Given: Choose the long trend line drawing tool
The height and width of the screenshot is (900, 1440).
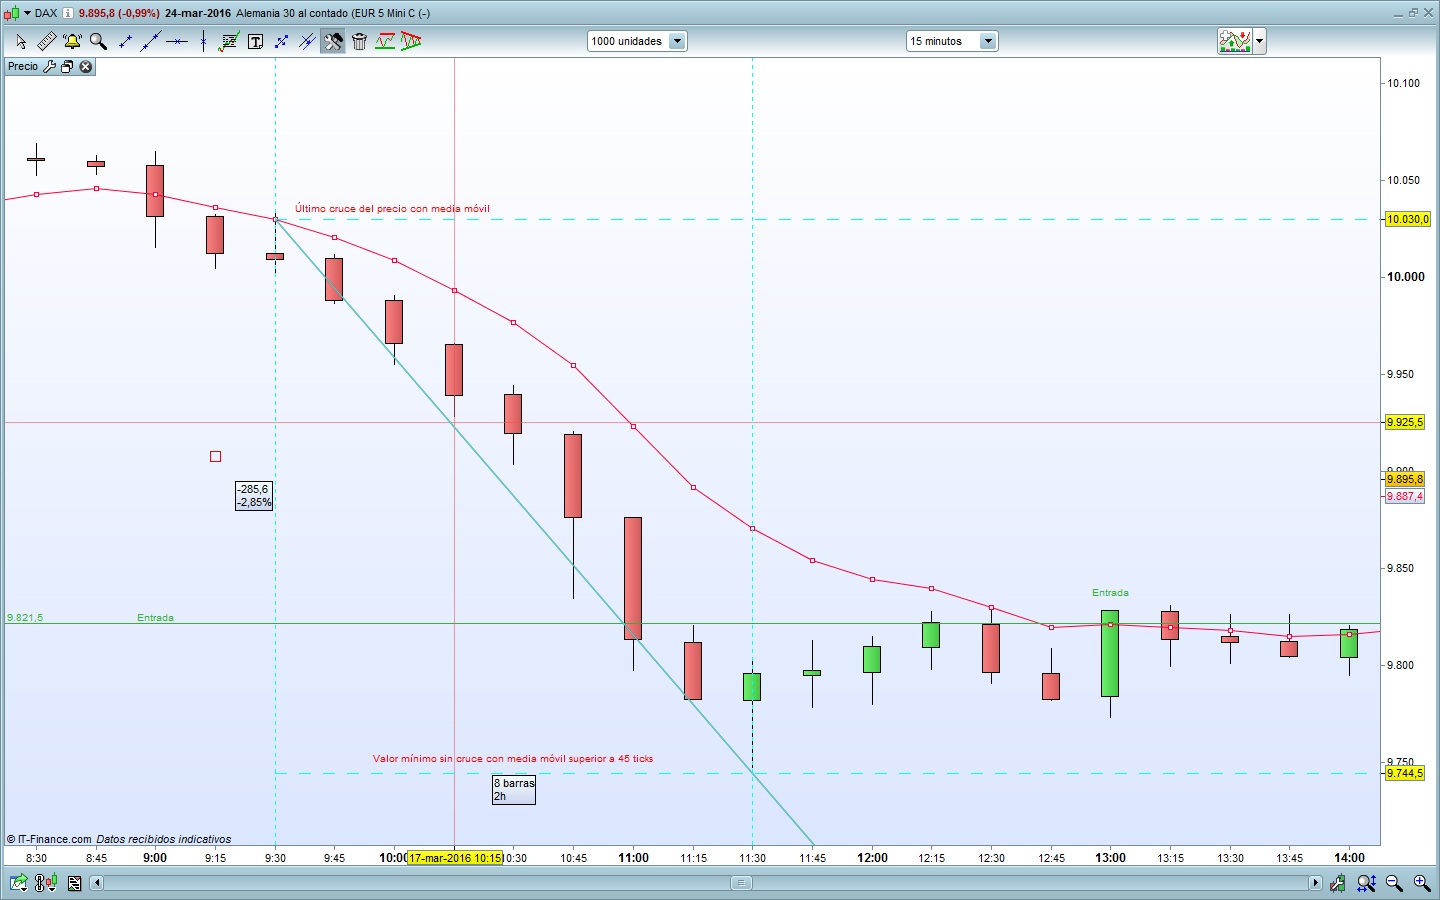Looking at the screenshot, I should point(151,41).
